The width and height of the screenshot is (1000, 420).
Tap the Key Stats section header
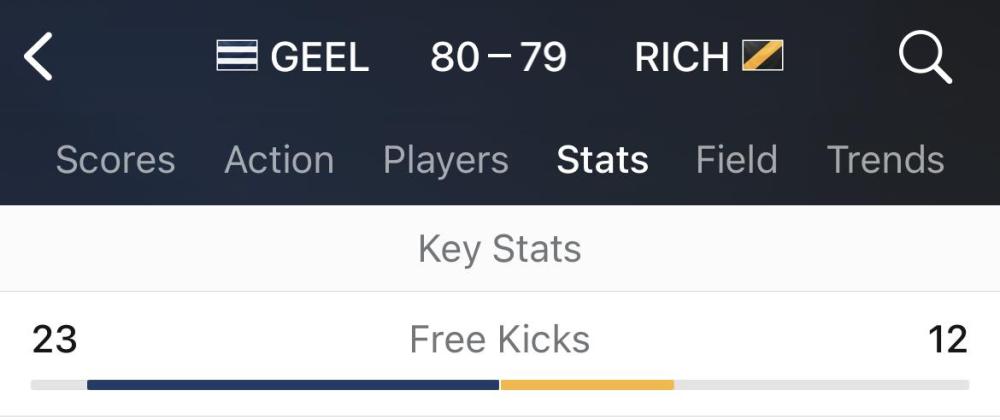(x=500, y=249)
